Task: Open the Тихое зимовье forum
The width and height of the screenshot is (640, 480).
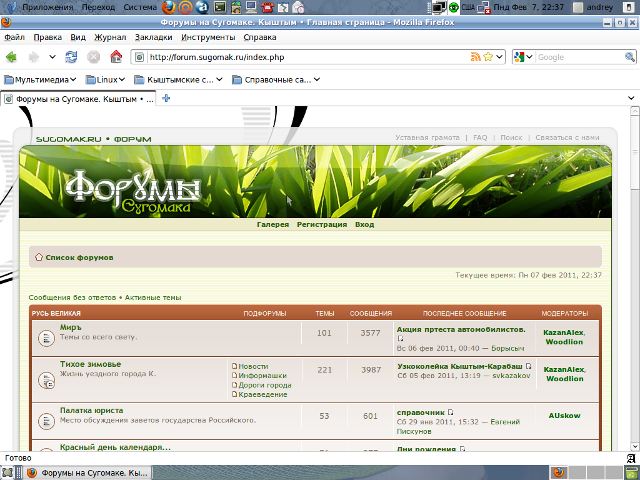Action: coord(90,364)
